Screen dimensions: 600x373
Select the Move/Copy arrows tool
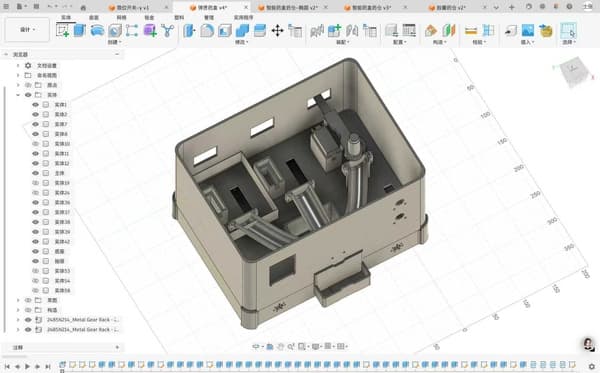(x=277, y=30)
